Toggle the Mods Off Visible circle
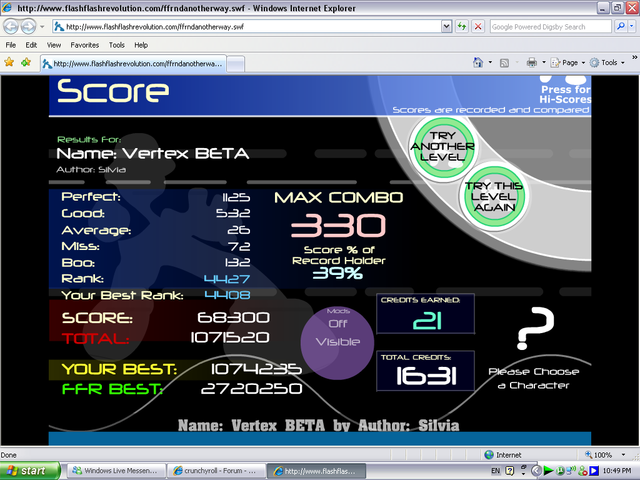 pyautogui.click(x=338, y=342)
